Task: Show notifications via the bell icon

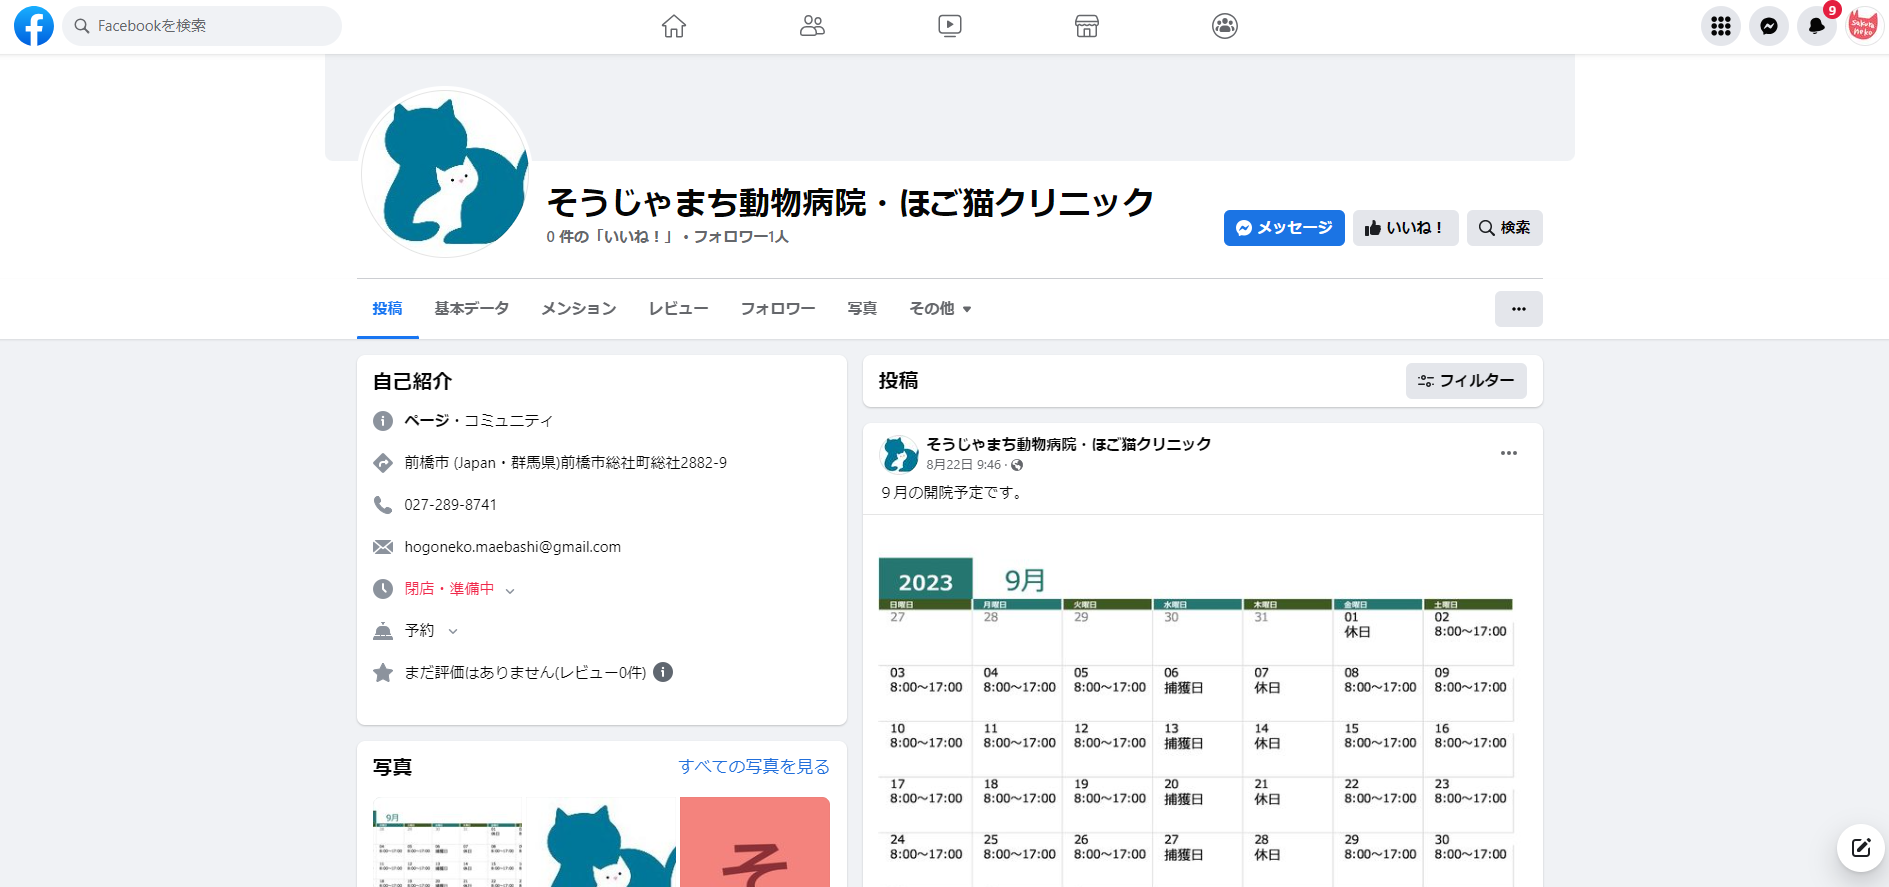Action: (1816, 26)
